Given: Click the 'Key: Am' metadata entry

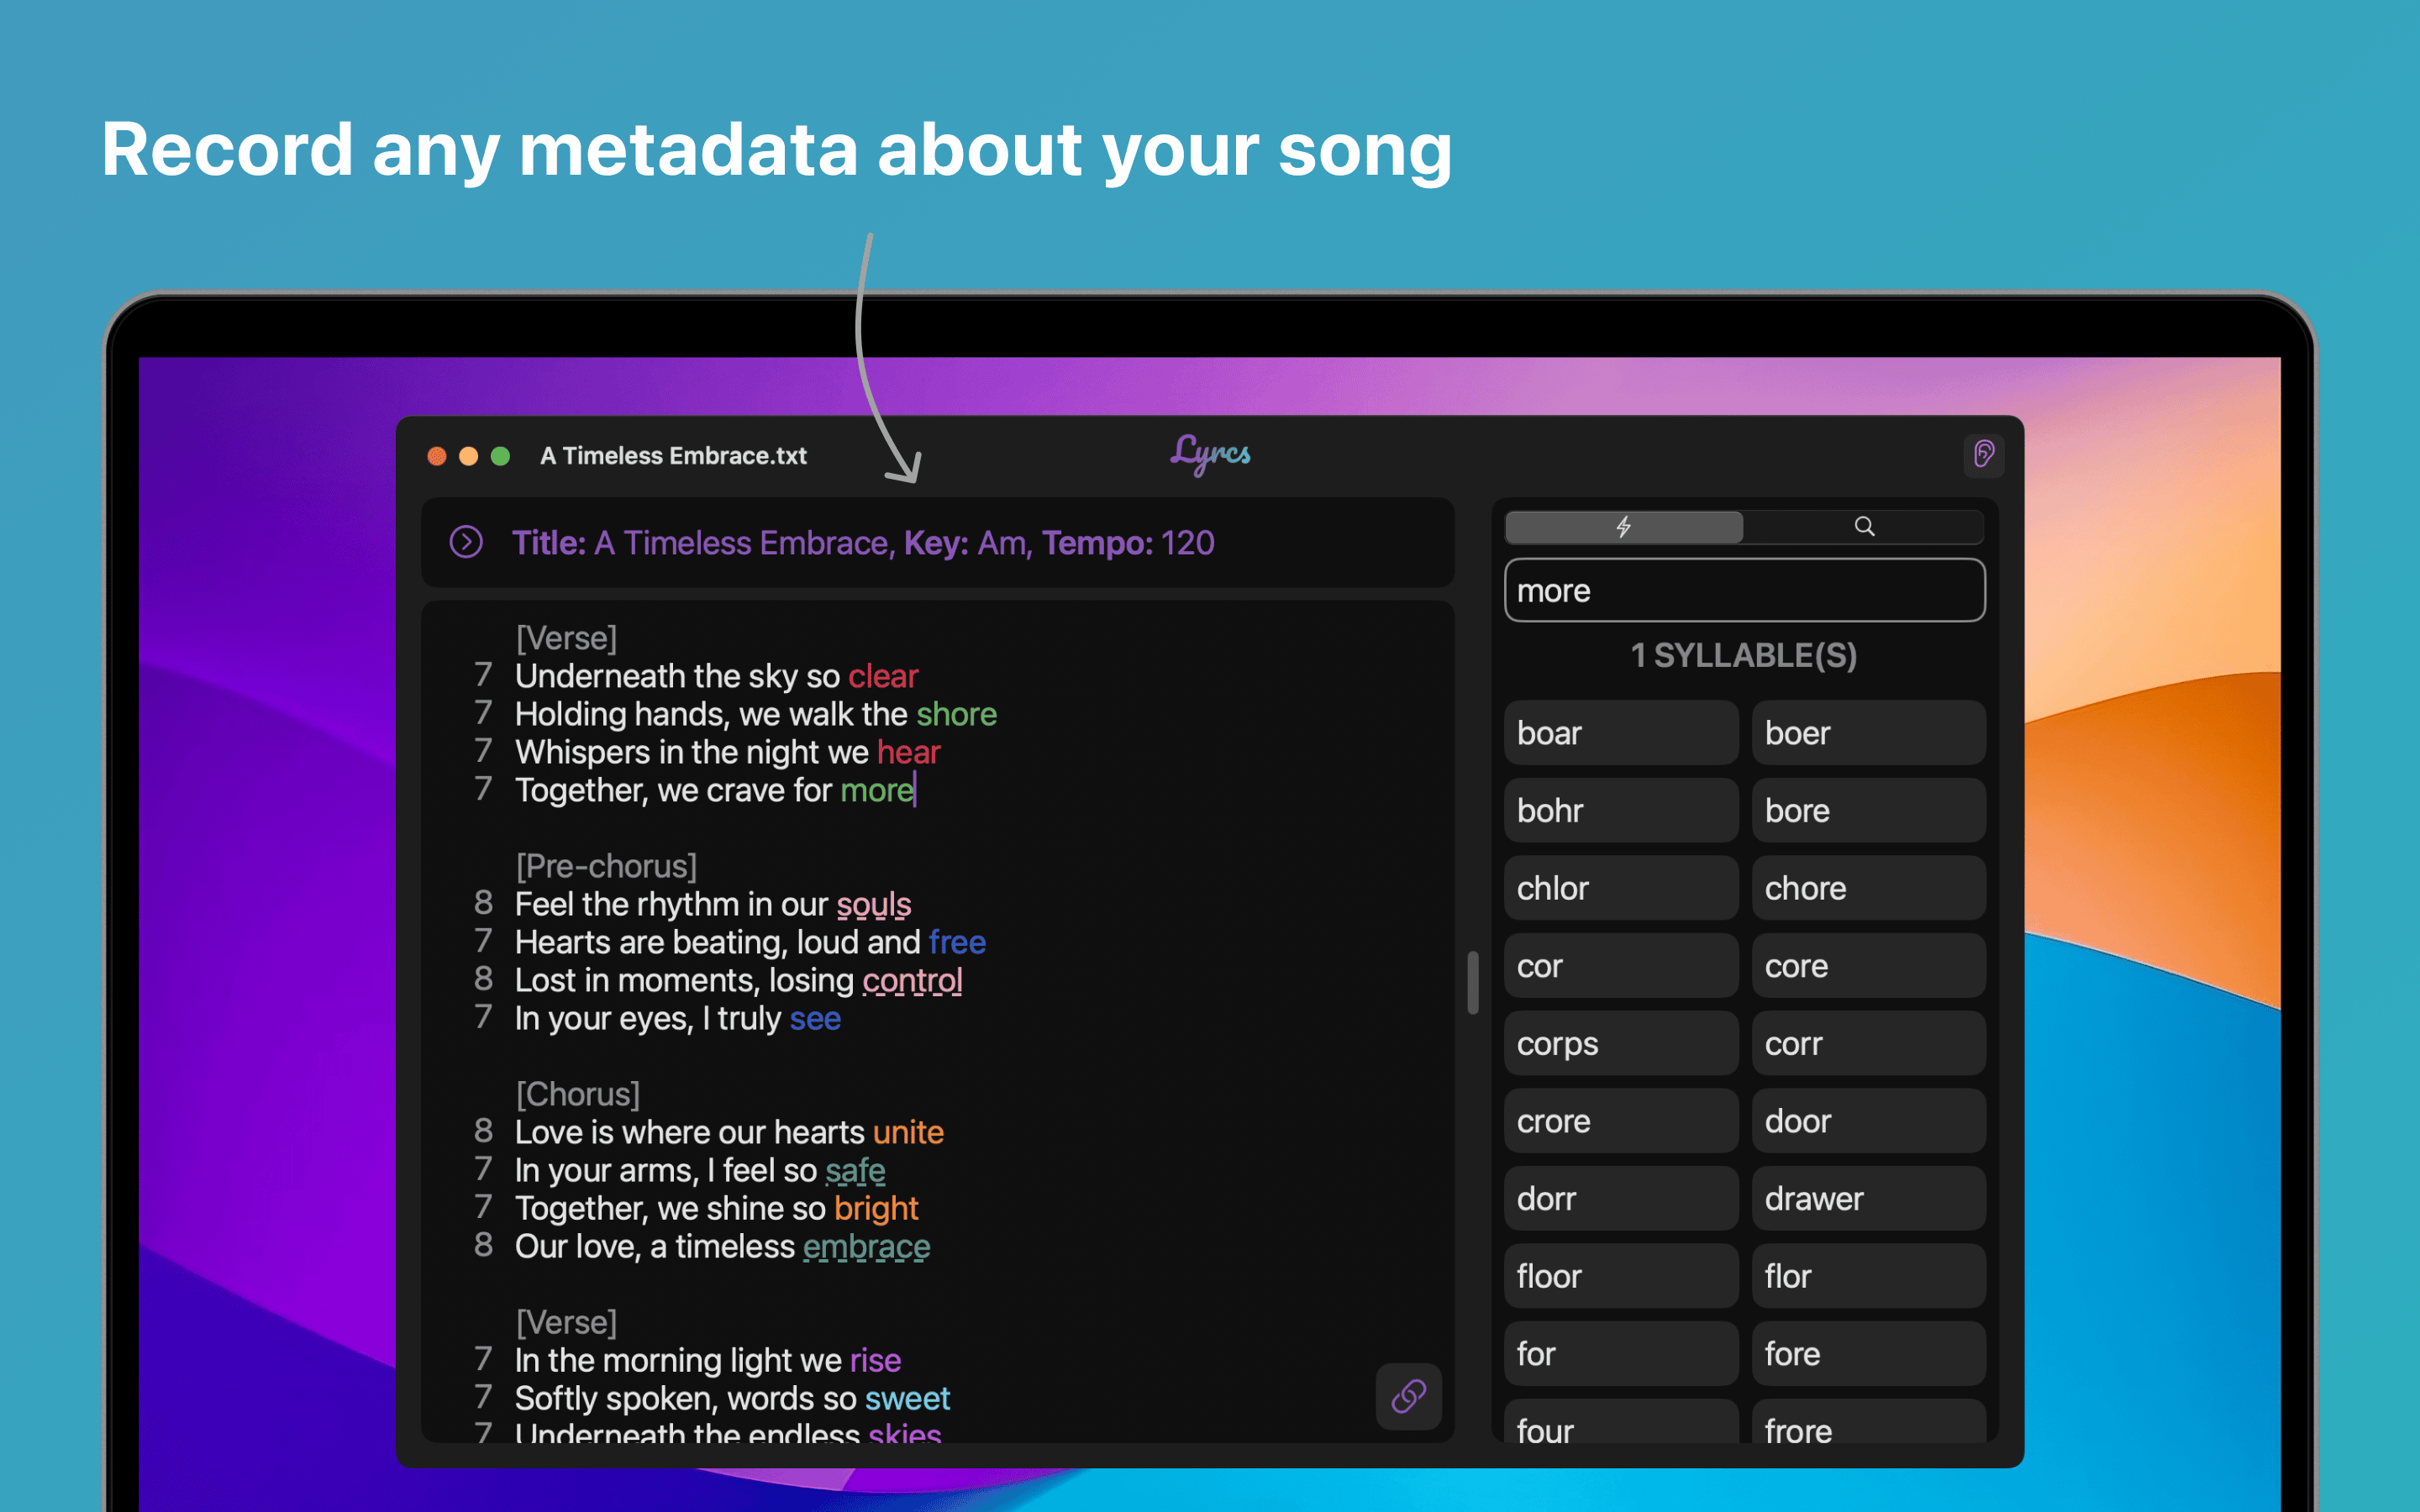Looking at the screenshot, I should click(968, 543).
